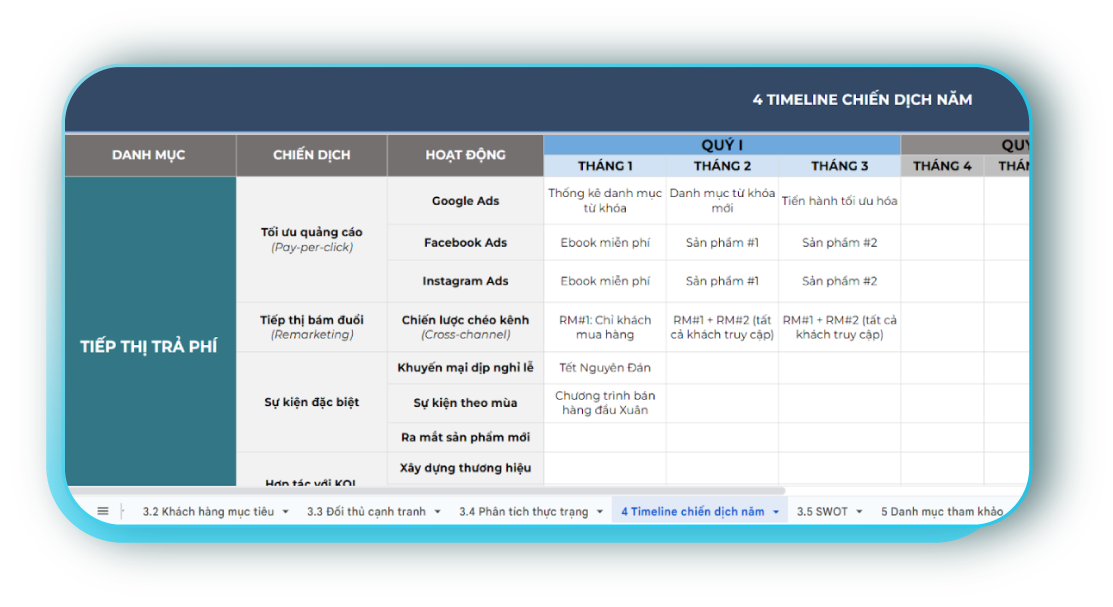Click the Tiến hành tối ưu hóa cell

click(839, 201)
